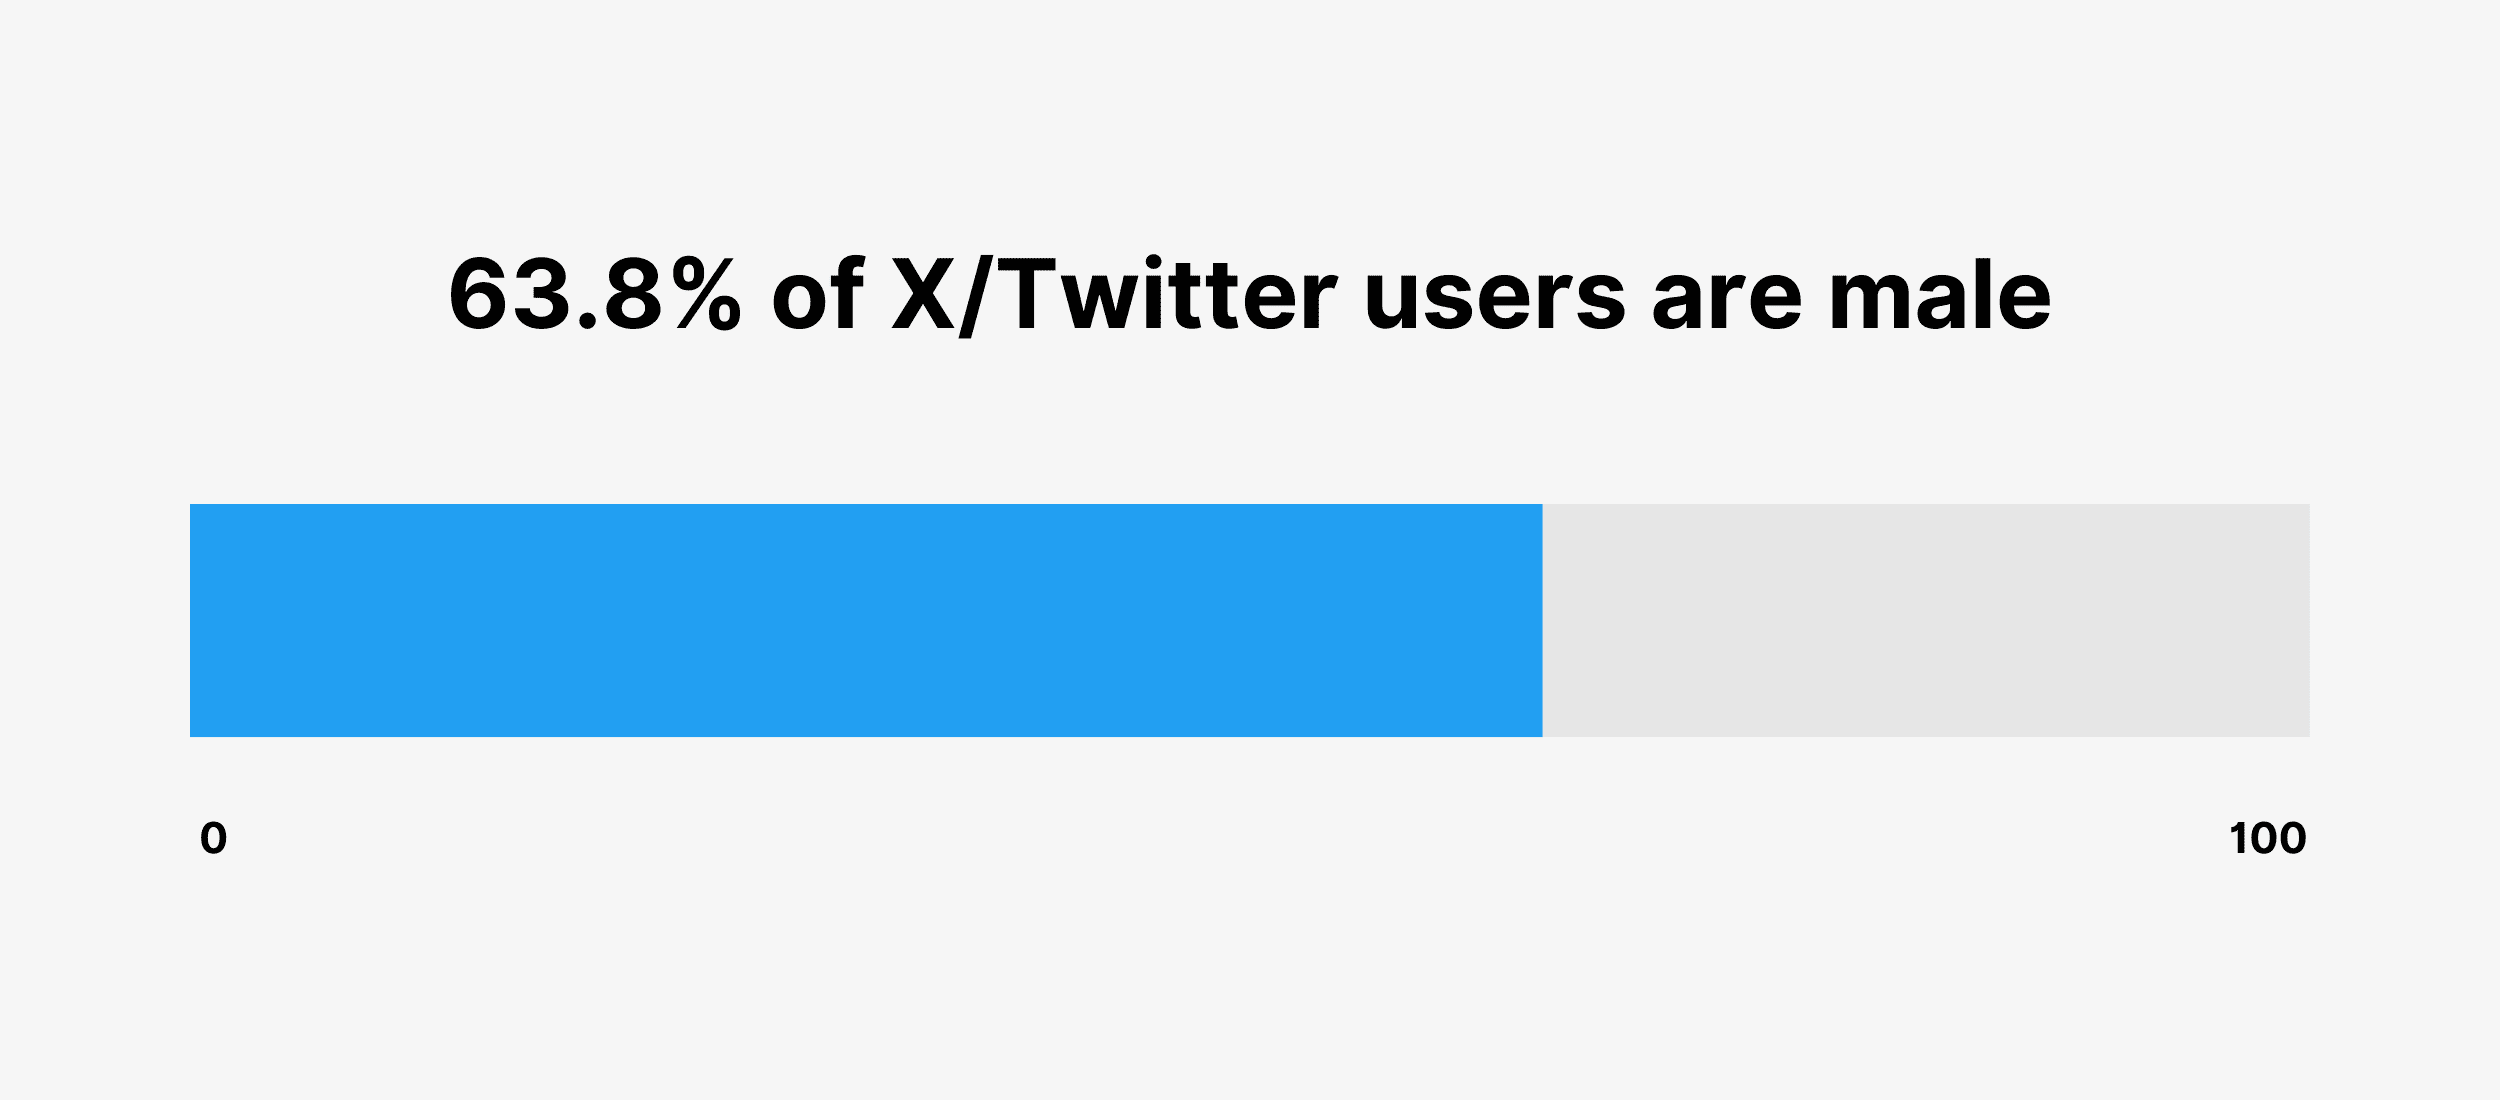Screen dimensions: 2500x1100
Task: Click the word "Twitter" in the title
Action: tap(1166, 295)
